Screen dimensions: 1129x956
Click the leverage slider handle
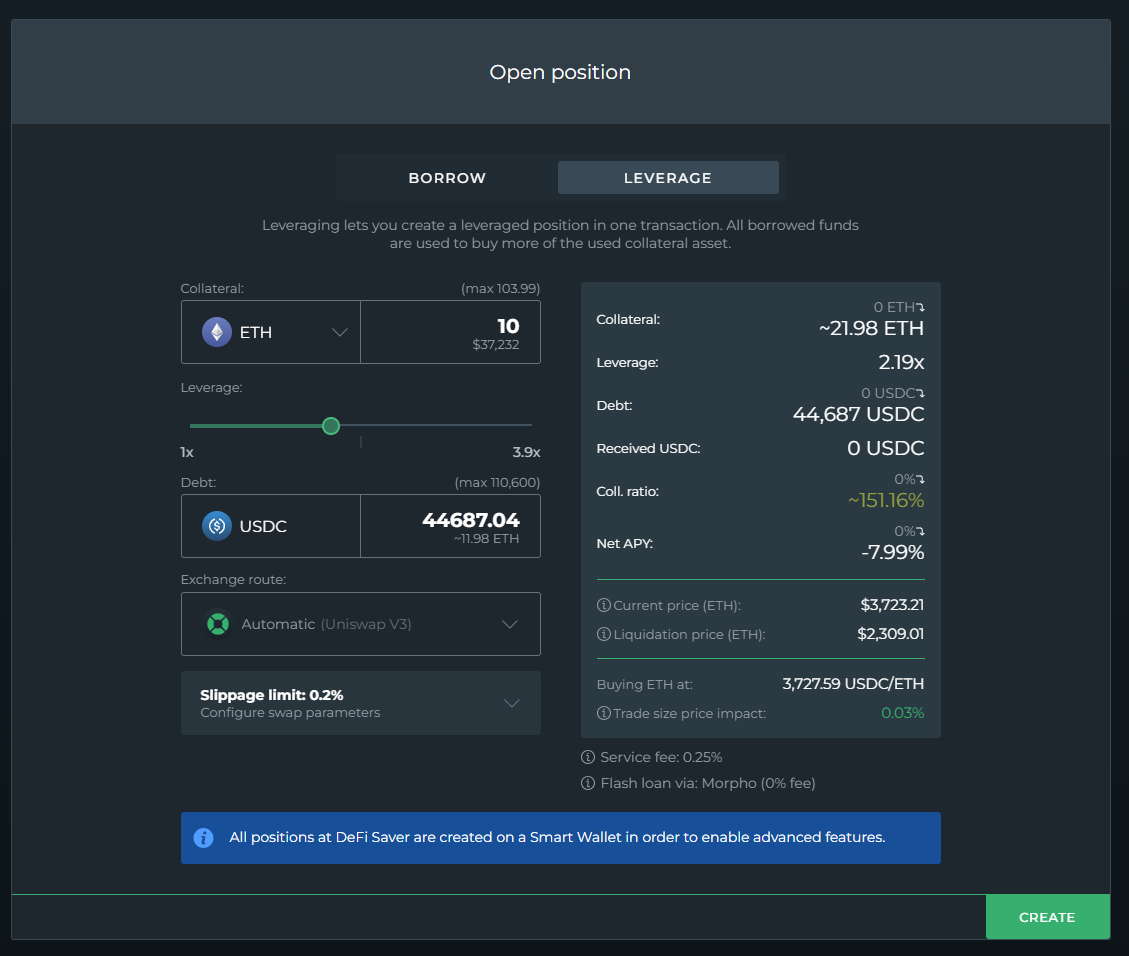click(x=331, y=426)
